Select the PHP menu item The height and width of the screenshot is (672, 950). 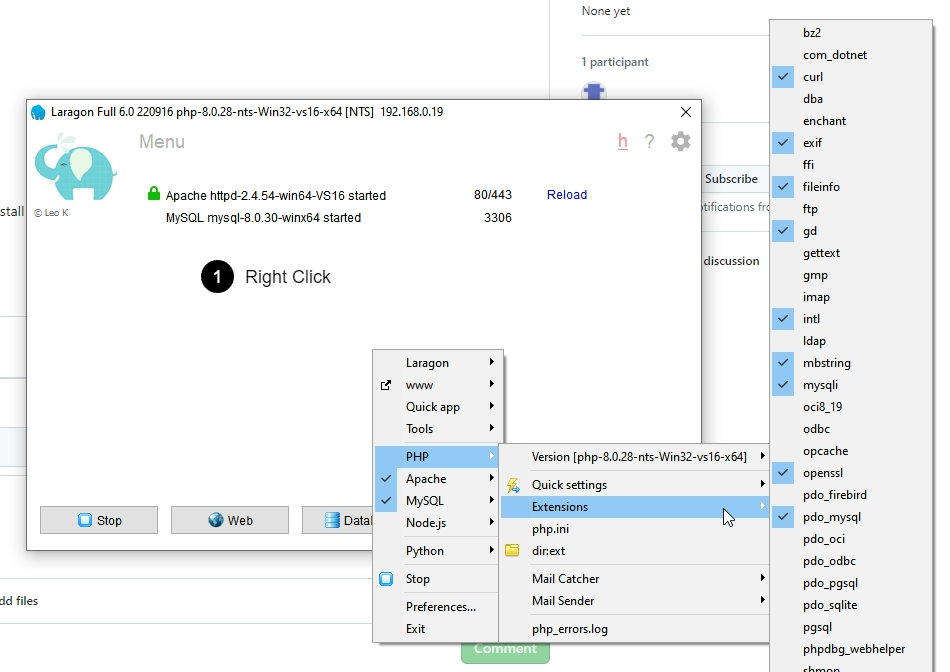[x=438, y=456]
